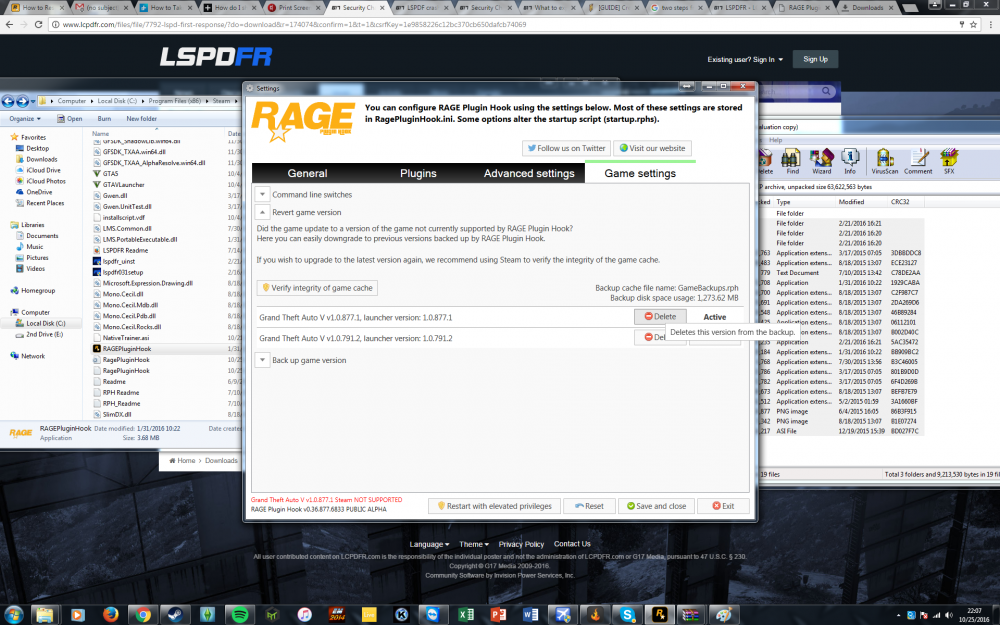Click Visit our website button
Screen dimensions: 1000x625
652,148
